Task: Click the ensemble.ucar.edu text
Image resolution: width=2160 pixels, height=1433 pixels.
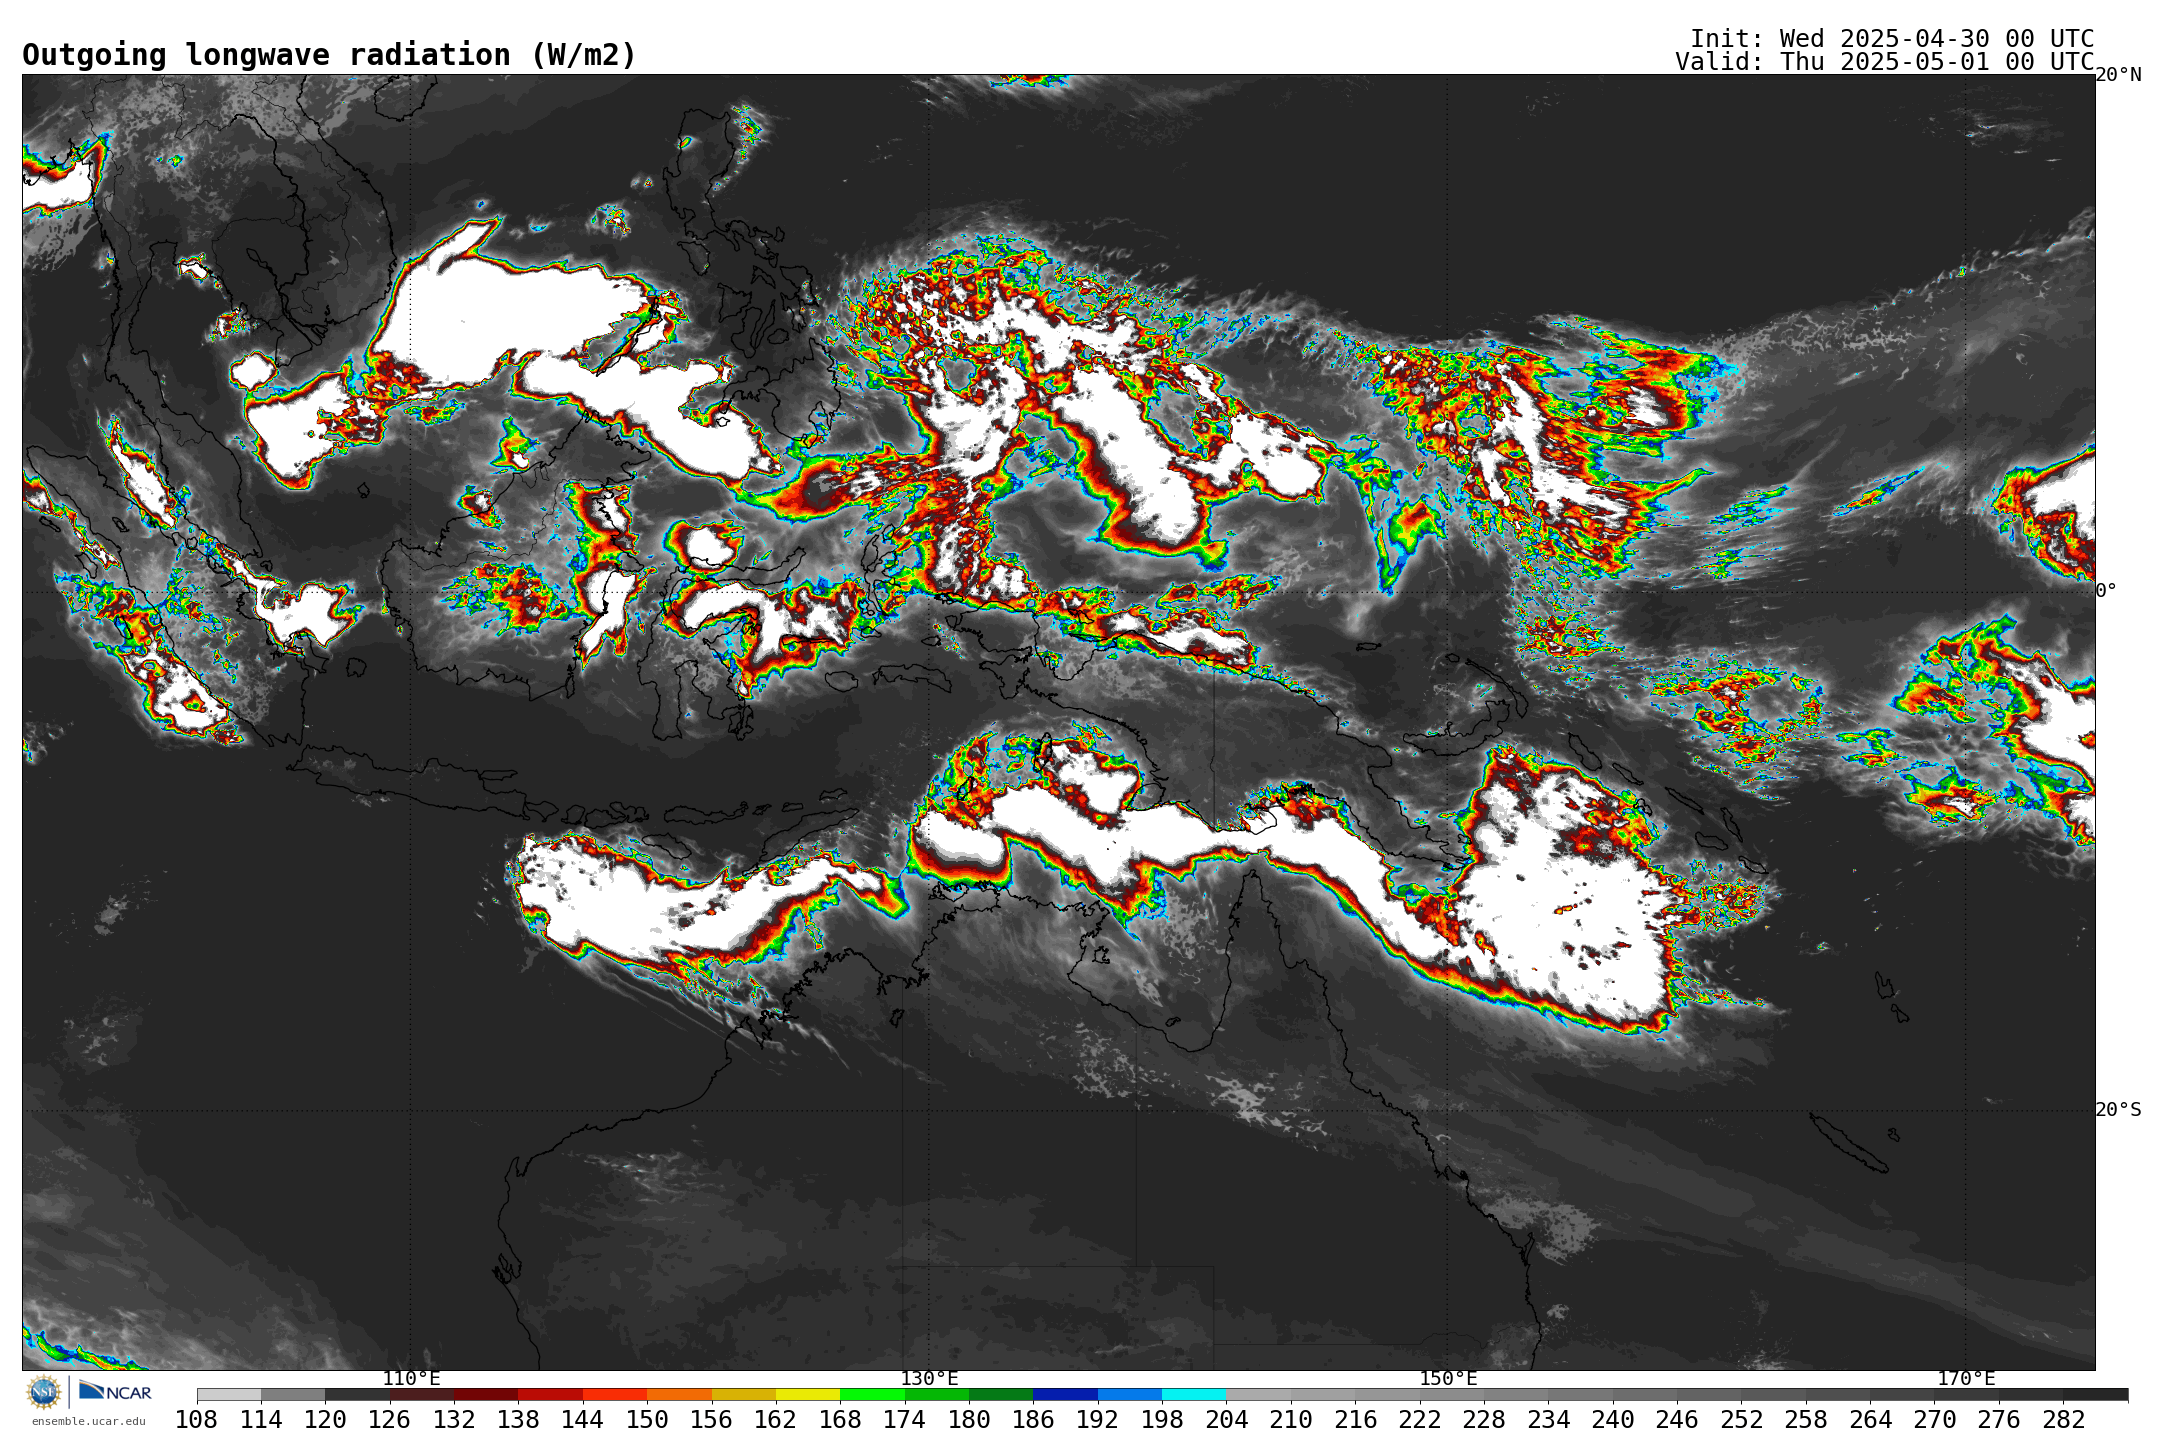Action: pos(88,1421)
